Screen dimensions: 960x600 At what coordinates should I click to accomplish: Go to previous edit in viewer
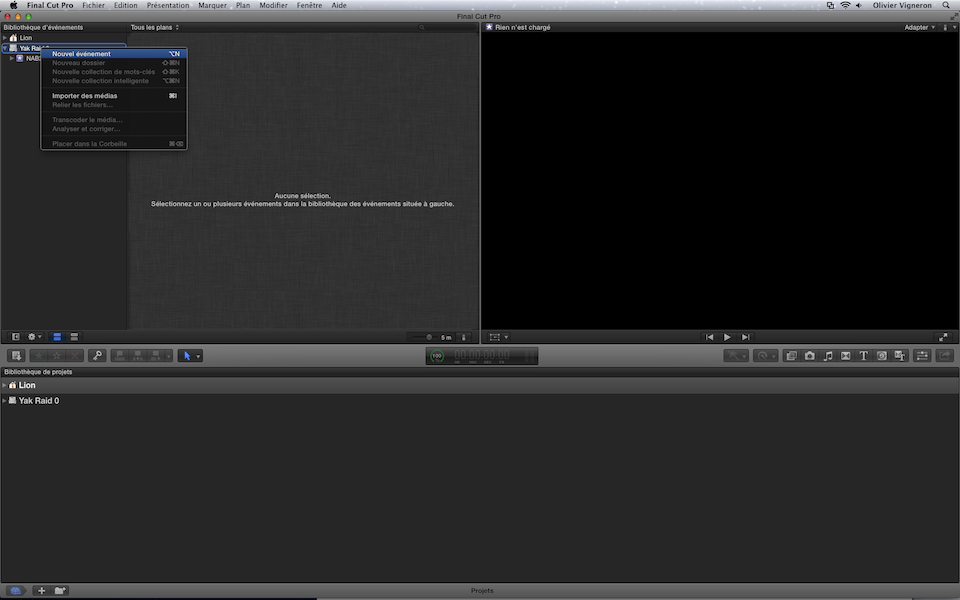(x=709, y=337)
